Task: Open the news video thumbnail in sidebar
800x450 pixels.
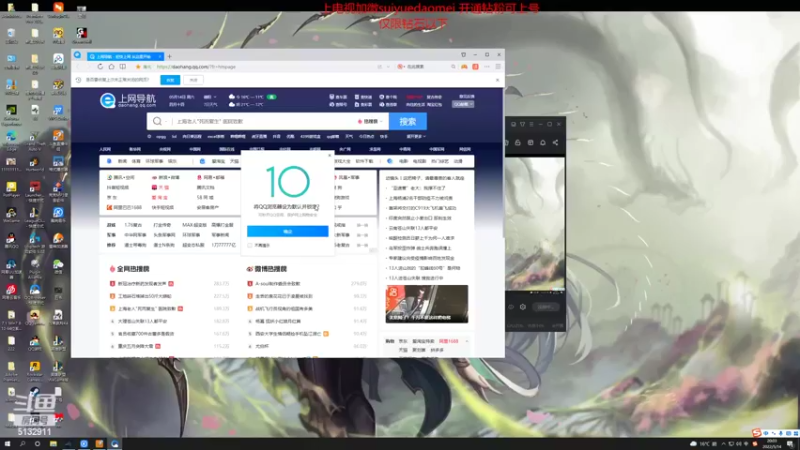Action: tap(427, 304)
